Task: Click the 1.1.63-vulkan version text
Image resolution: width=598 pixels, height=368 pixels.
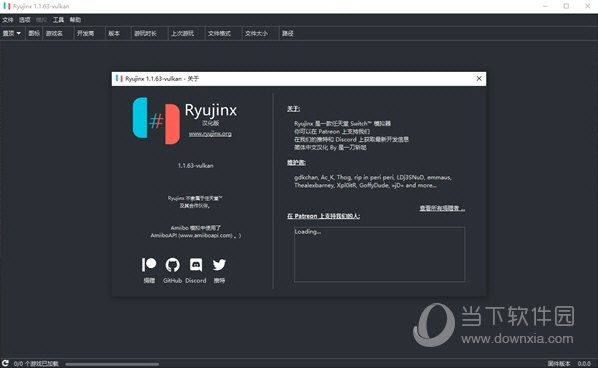Action: (x=195, y=166)
